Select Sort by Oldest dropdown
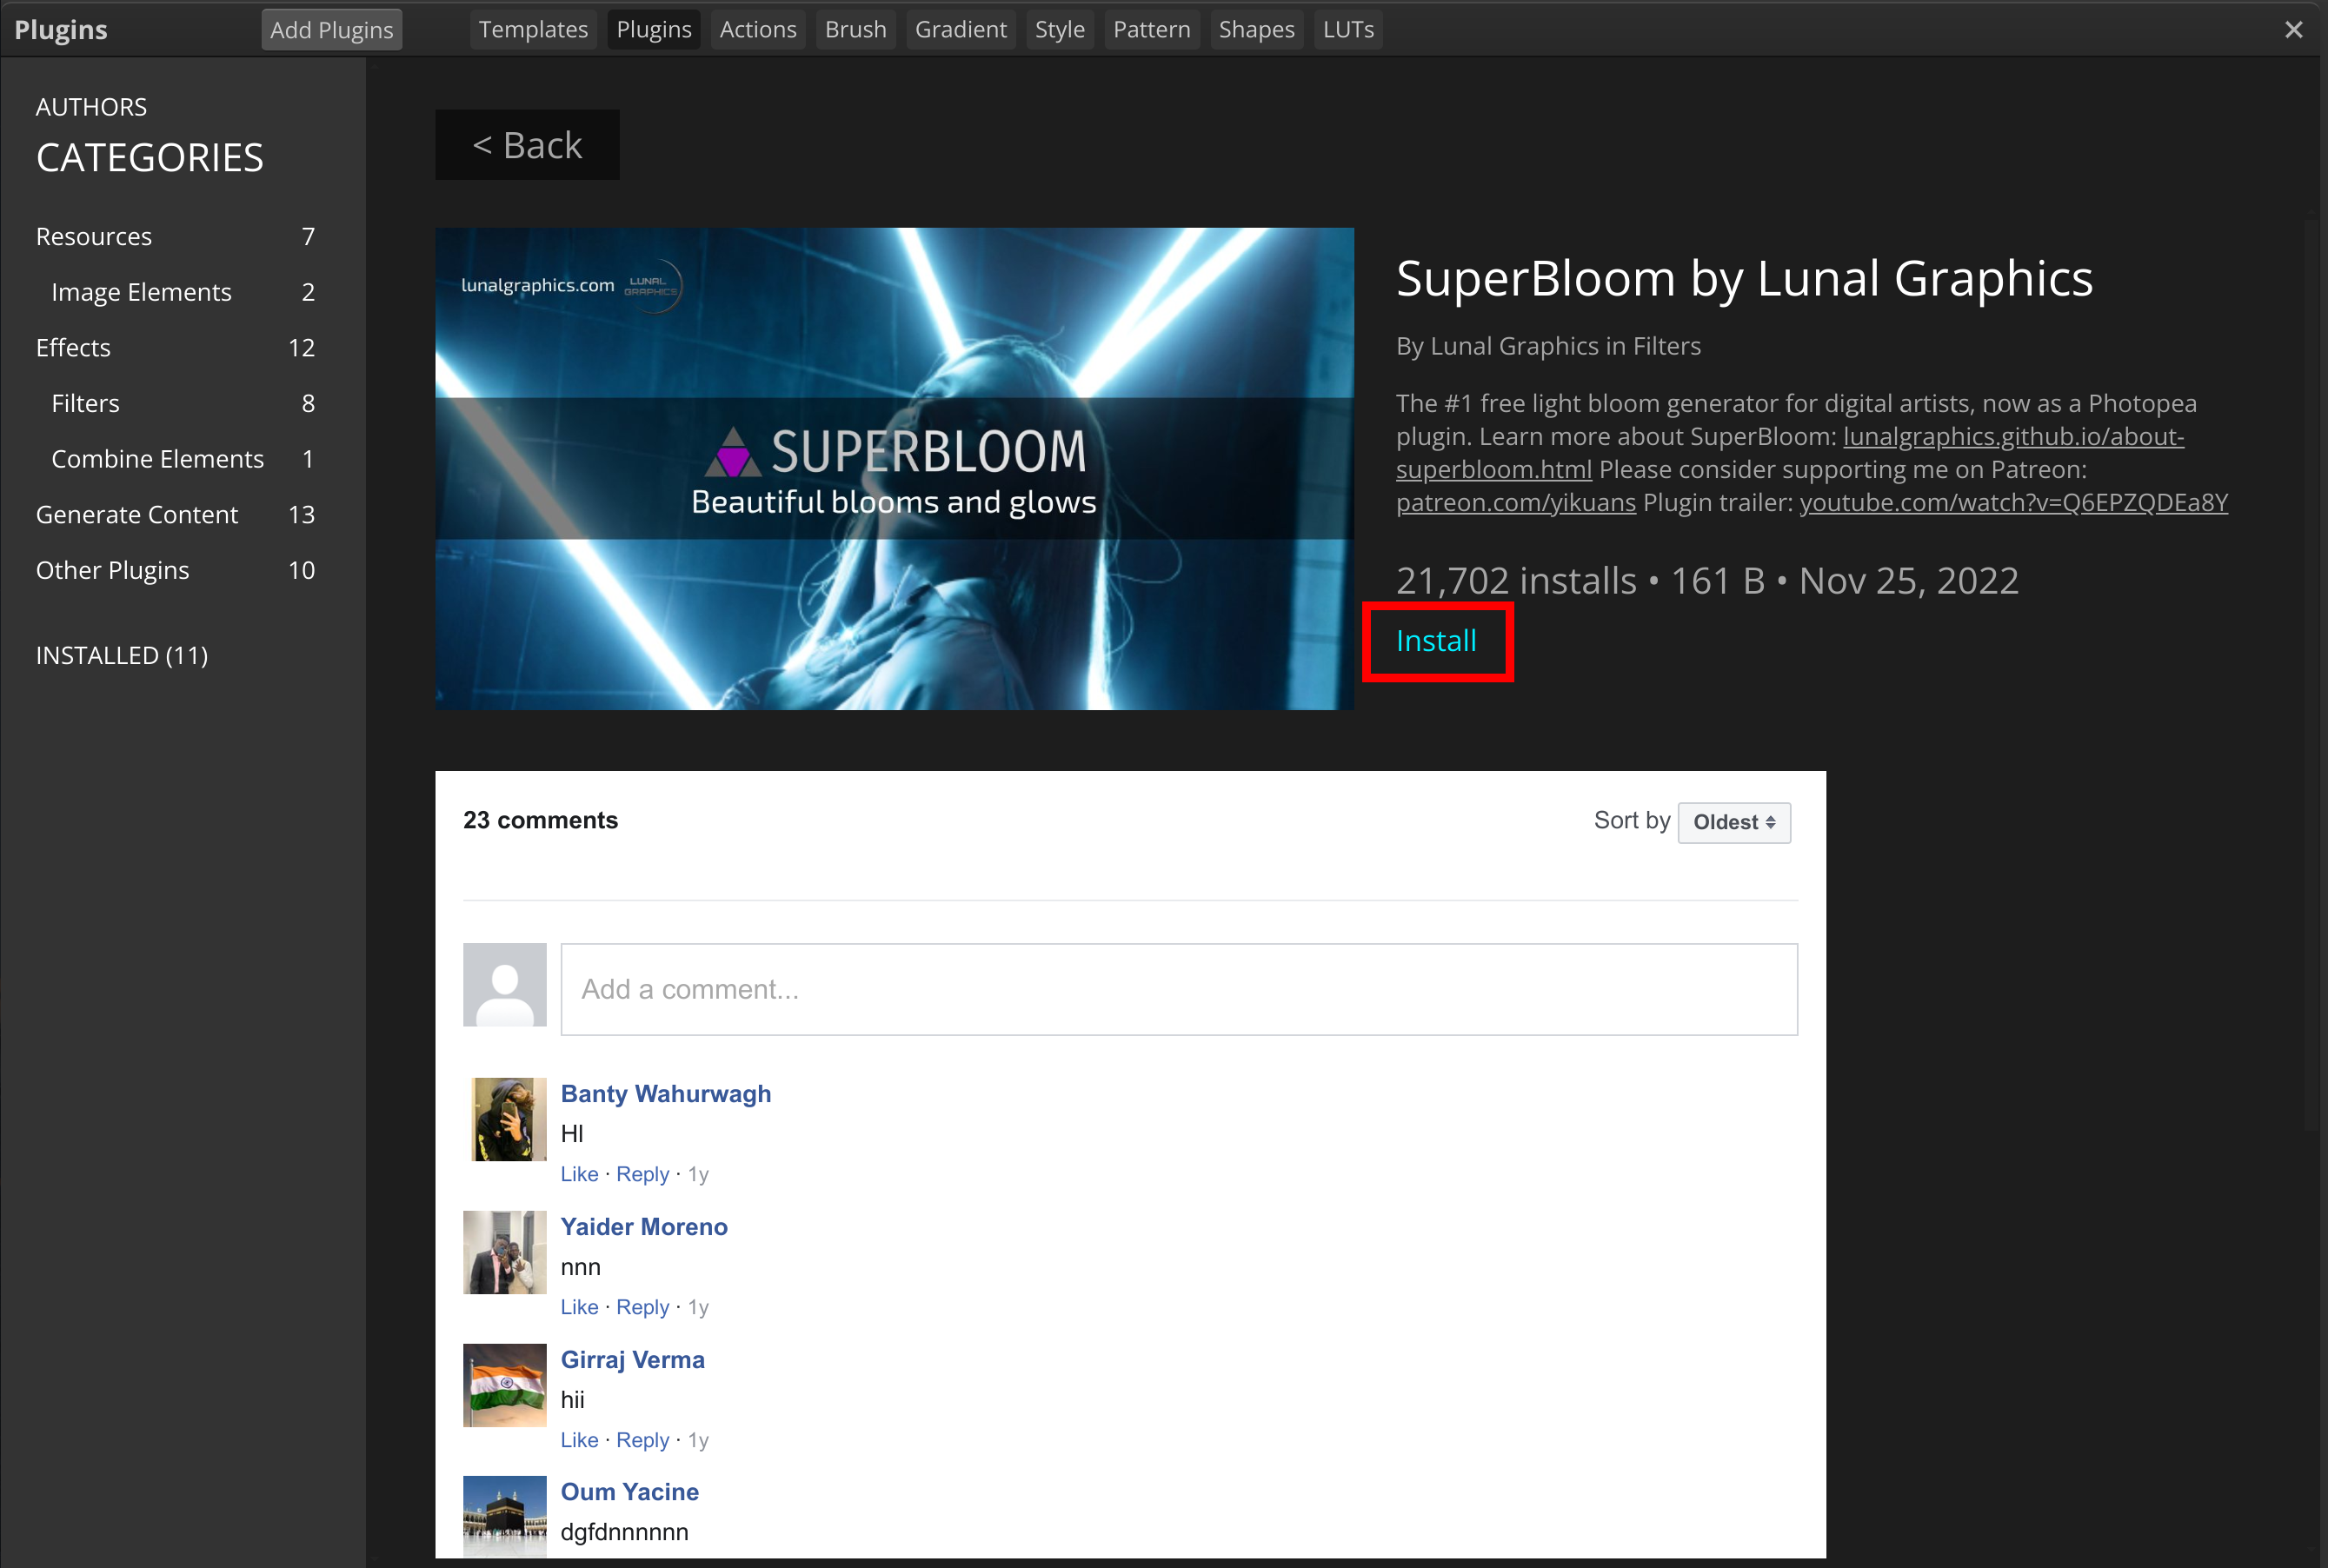Image resolution: width=2328 pixels, height=1568 pixels. click(1734, 821)
